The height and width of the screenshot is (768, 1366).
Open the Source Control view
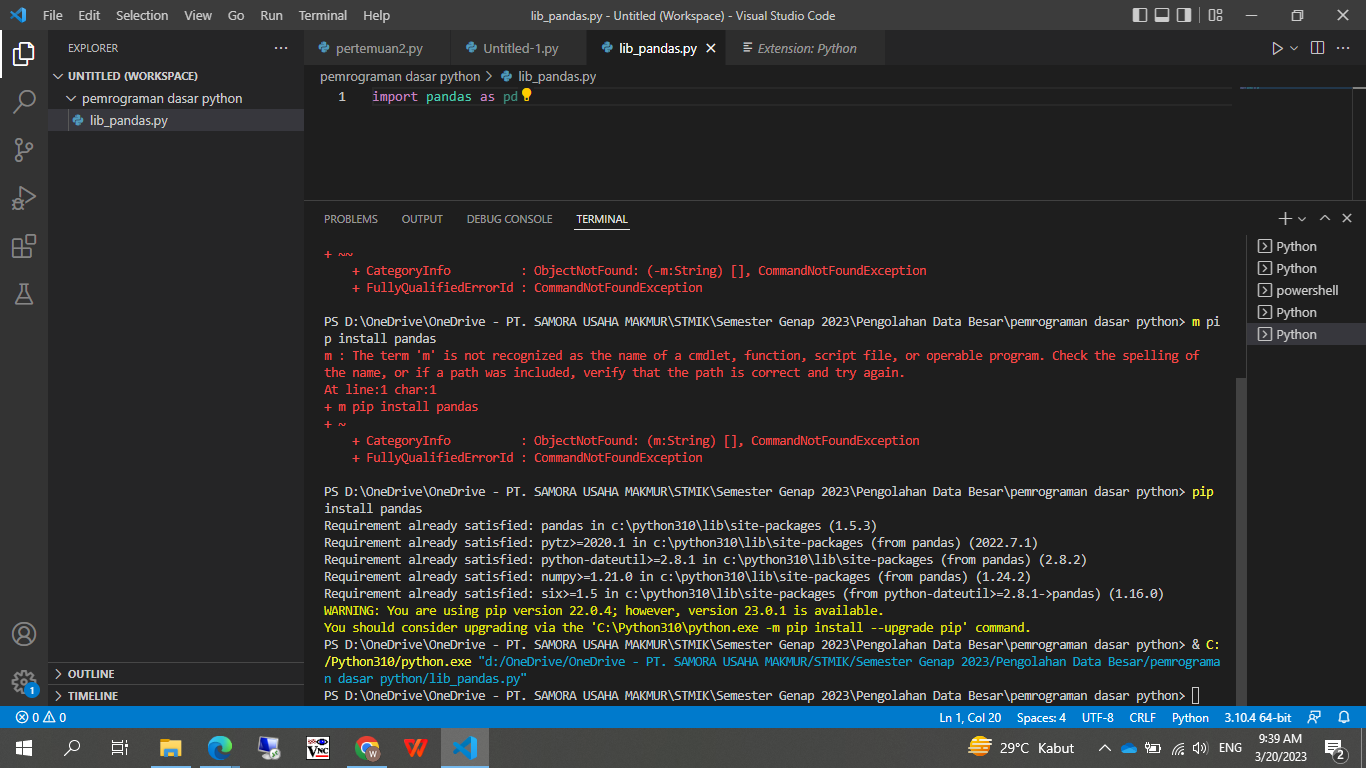24,150
